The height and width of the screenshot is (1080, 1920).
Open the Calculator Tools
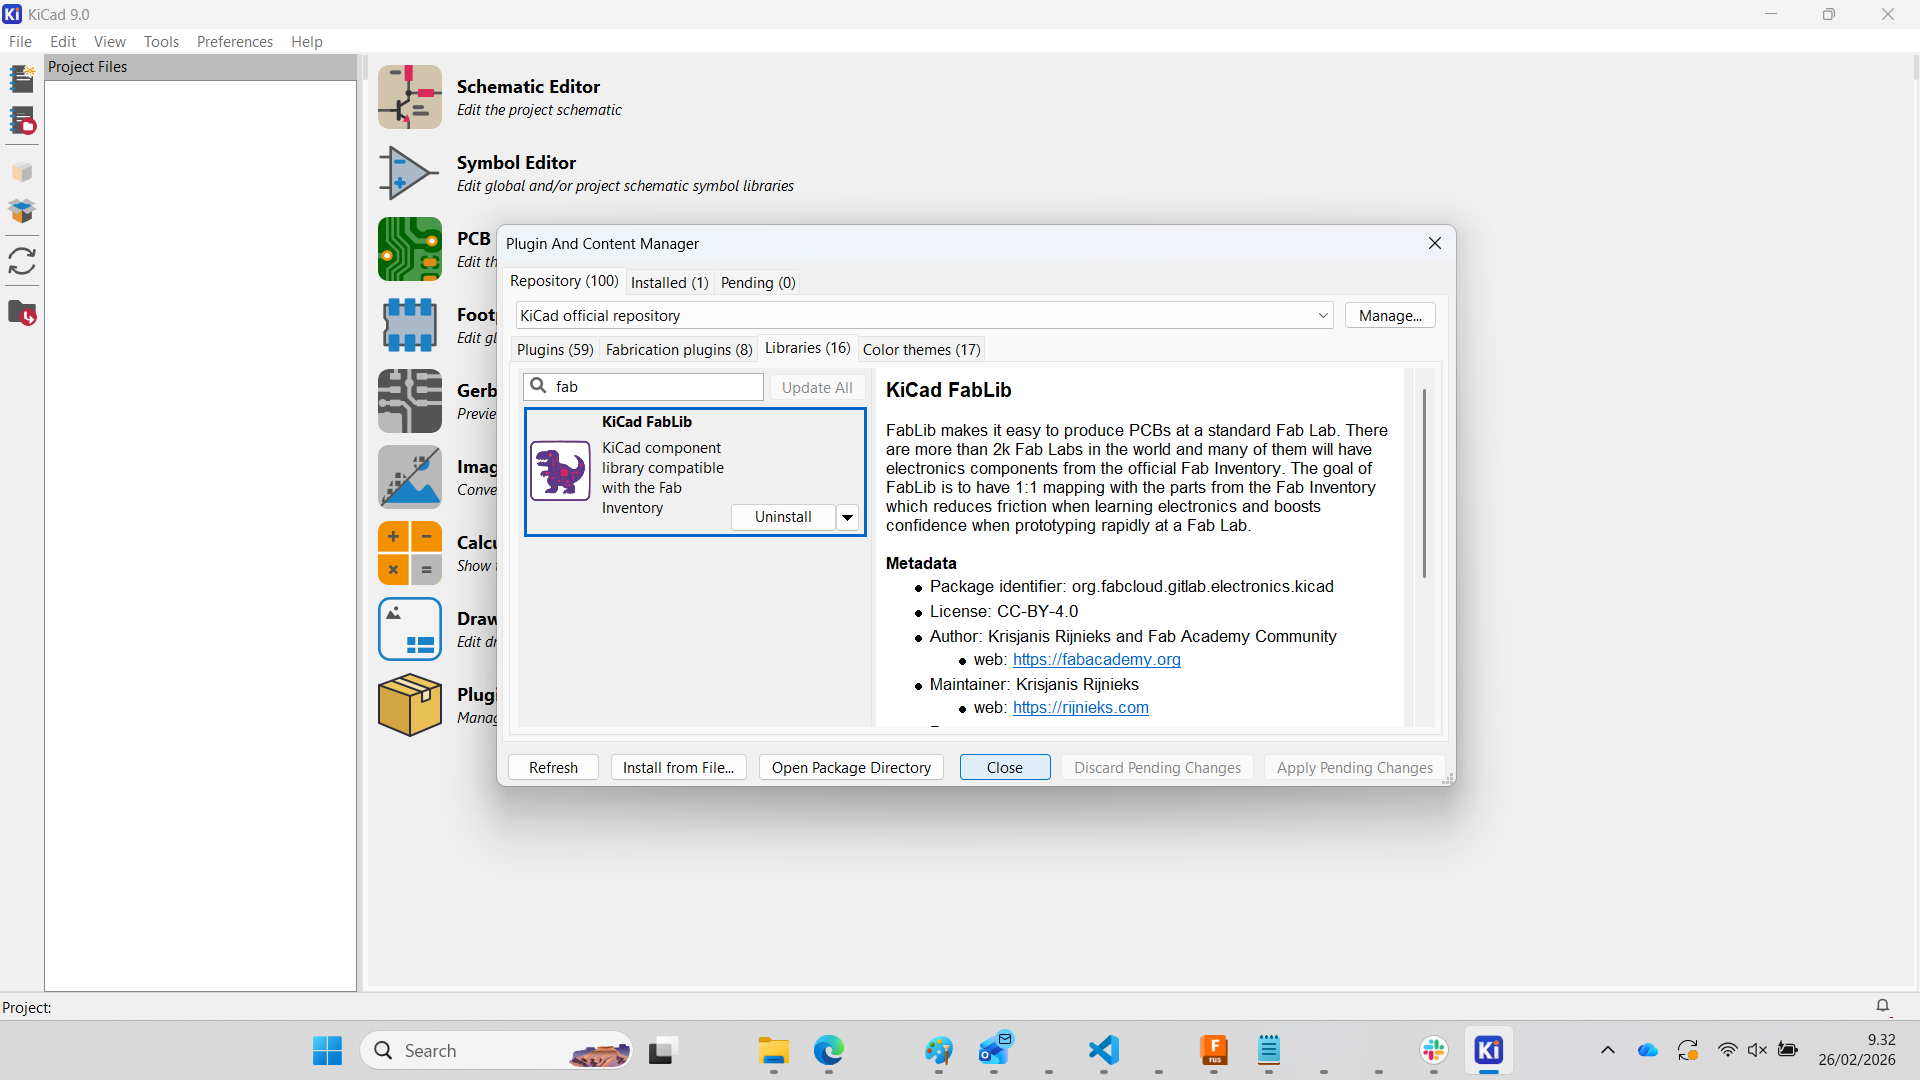coord(410,553)
